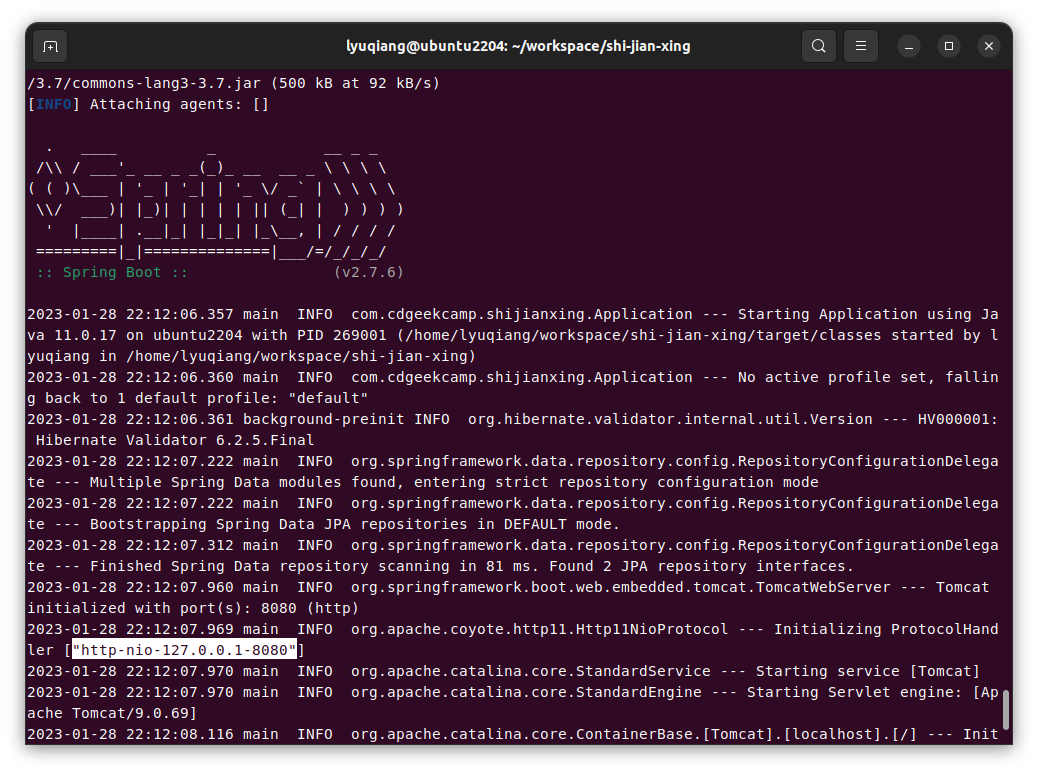Maximize the terminal window
This screenshot has height=773, width=1038.
point(949,46)
